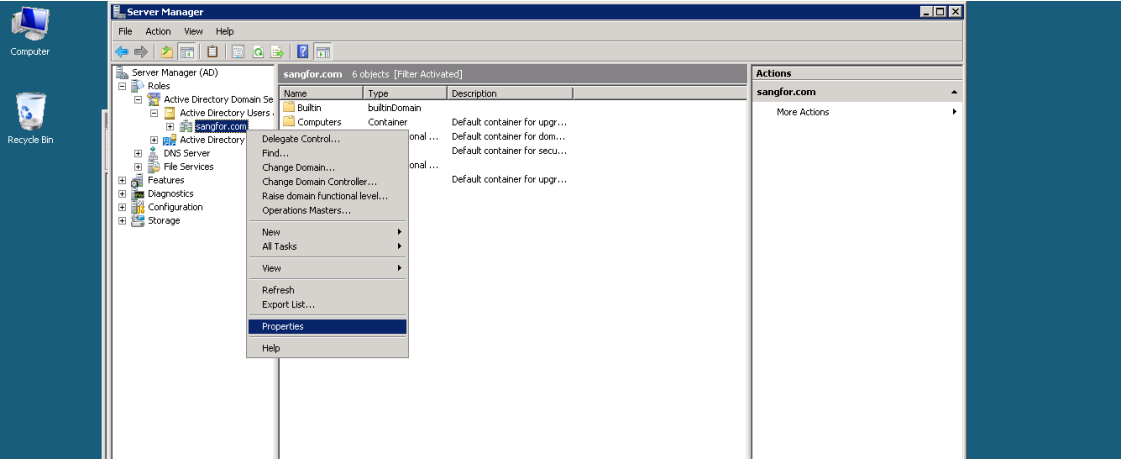Image resolution: width=1123 pixels, height=461 pixels.
Task: Select File Services in the tree
Action: [188, 167]
